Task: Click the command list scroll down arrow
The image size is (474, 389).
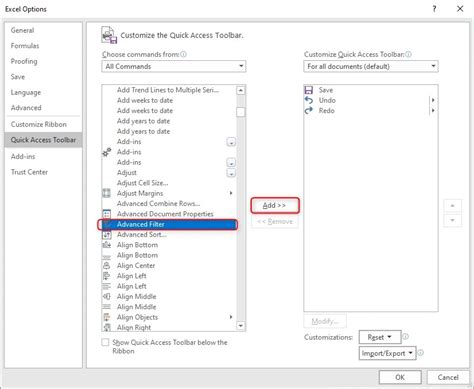Action: pyautogui.click(x=241, y=326)
